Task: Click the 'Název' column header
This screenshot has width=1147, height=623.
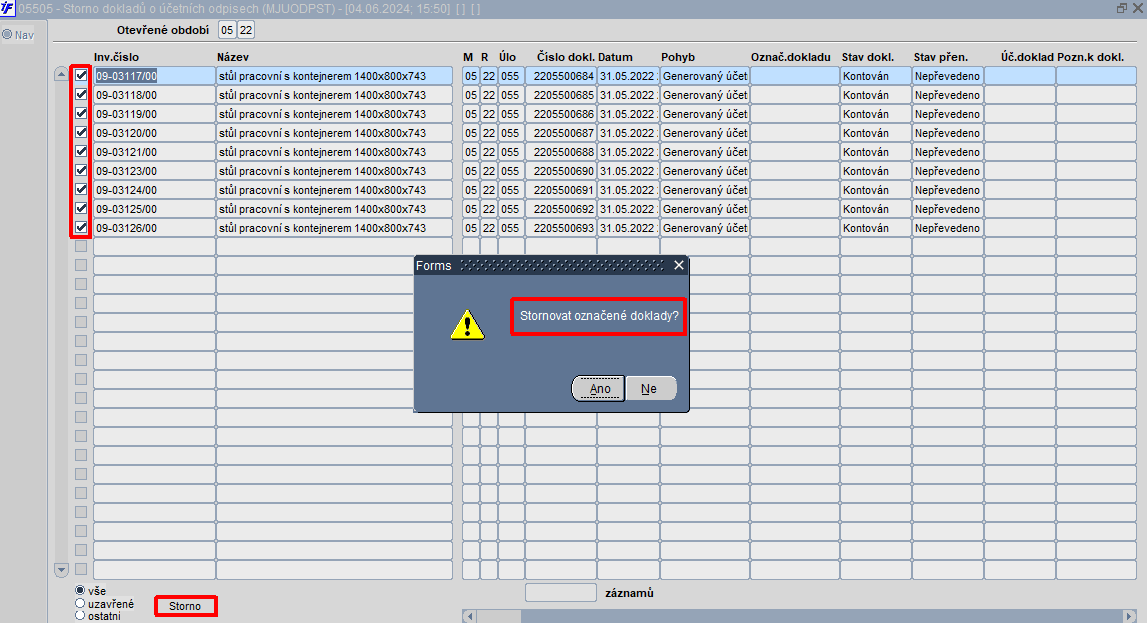Action: pos(233,57)
